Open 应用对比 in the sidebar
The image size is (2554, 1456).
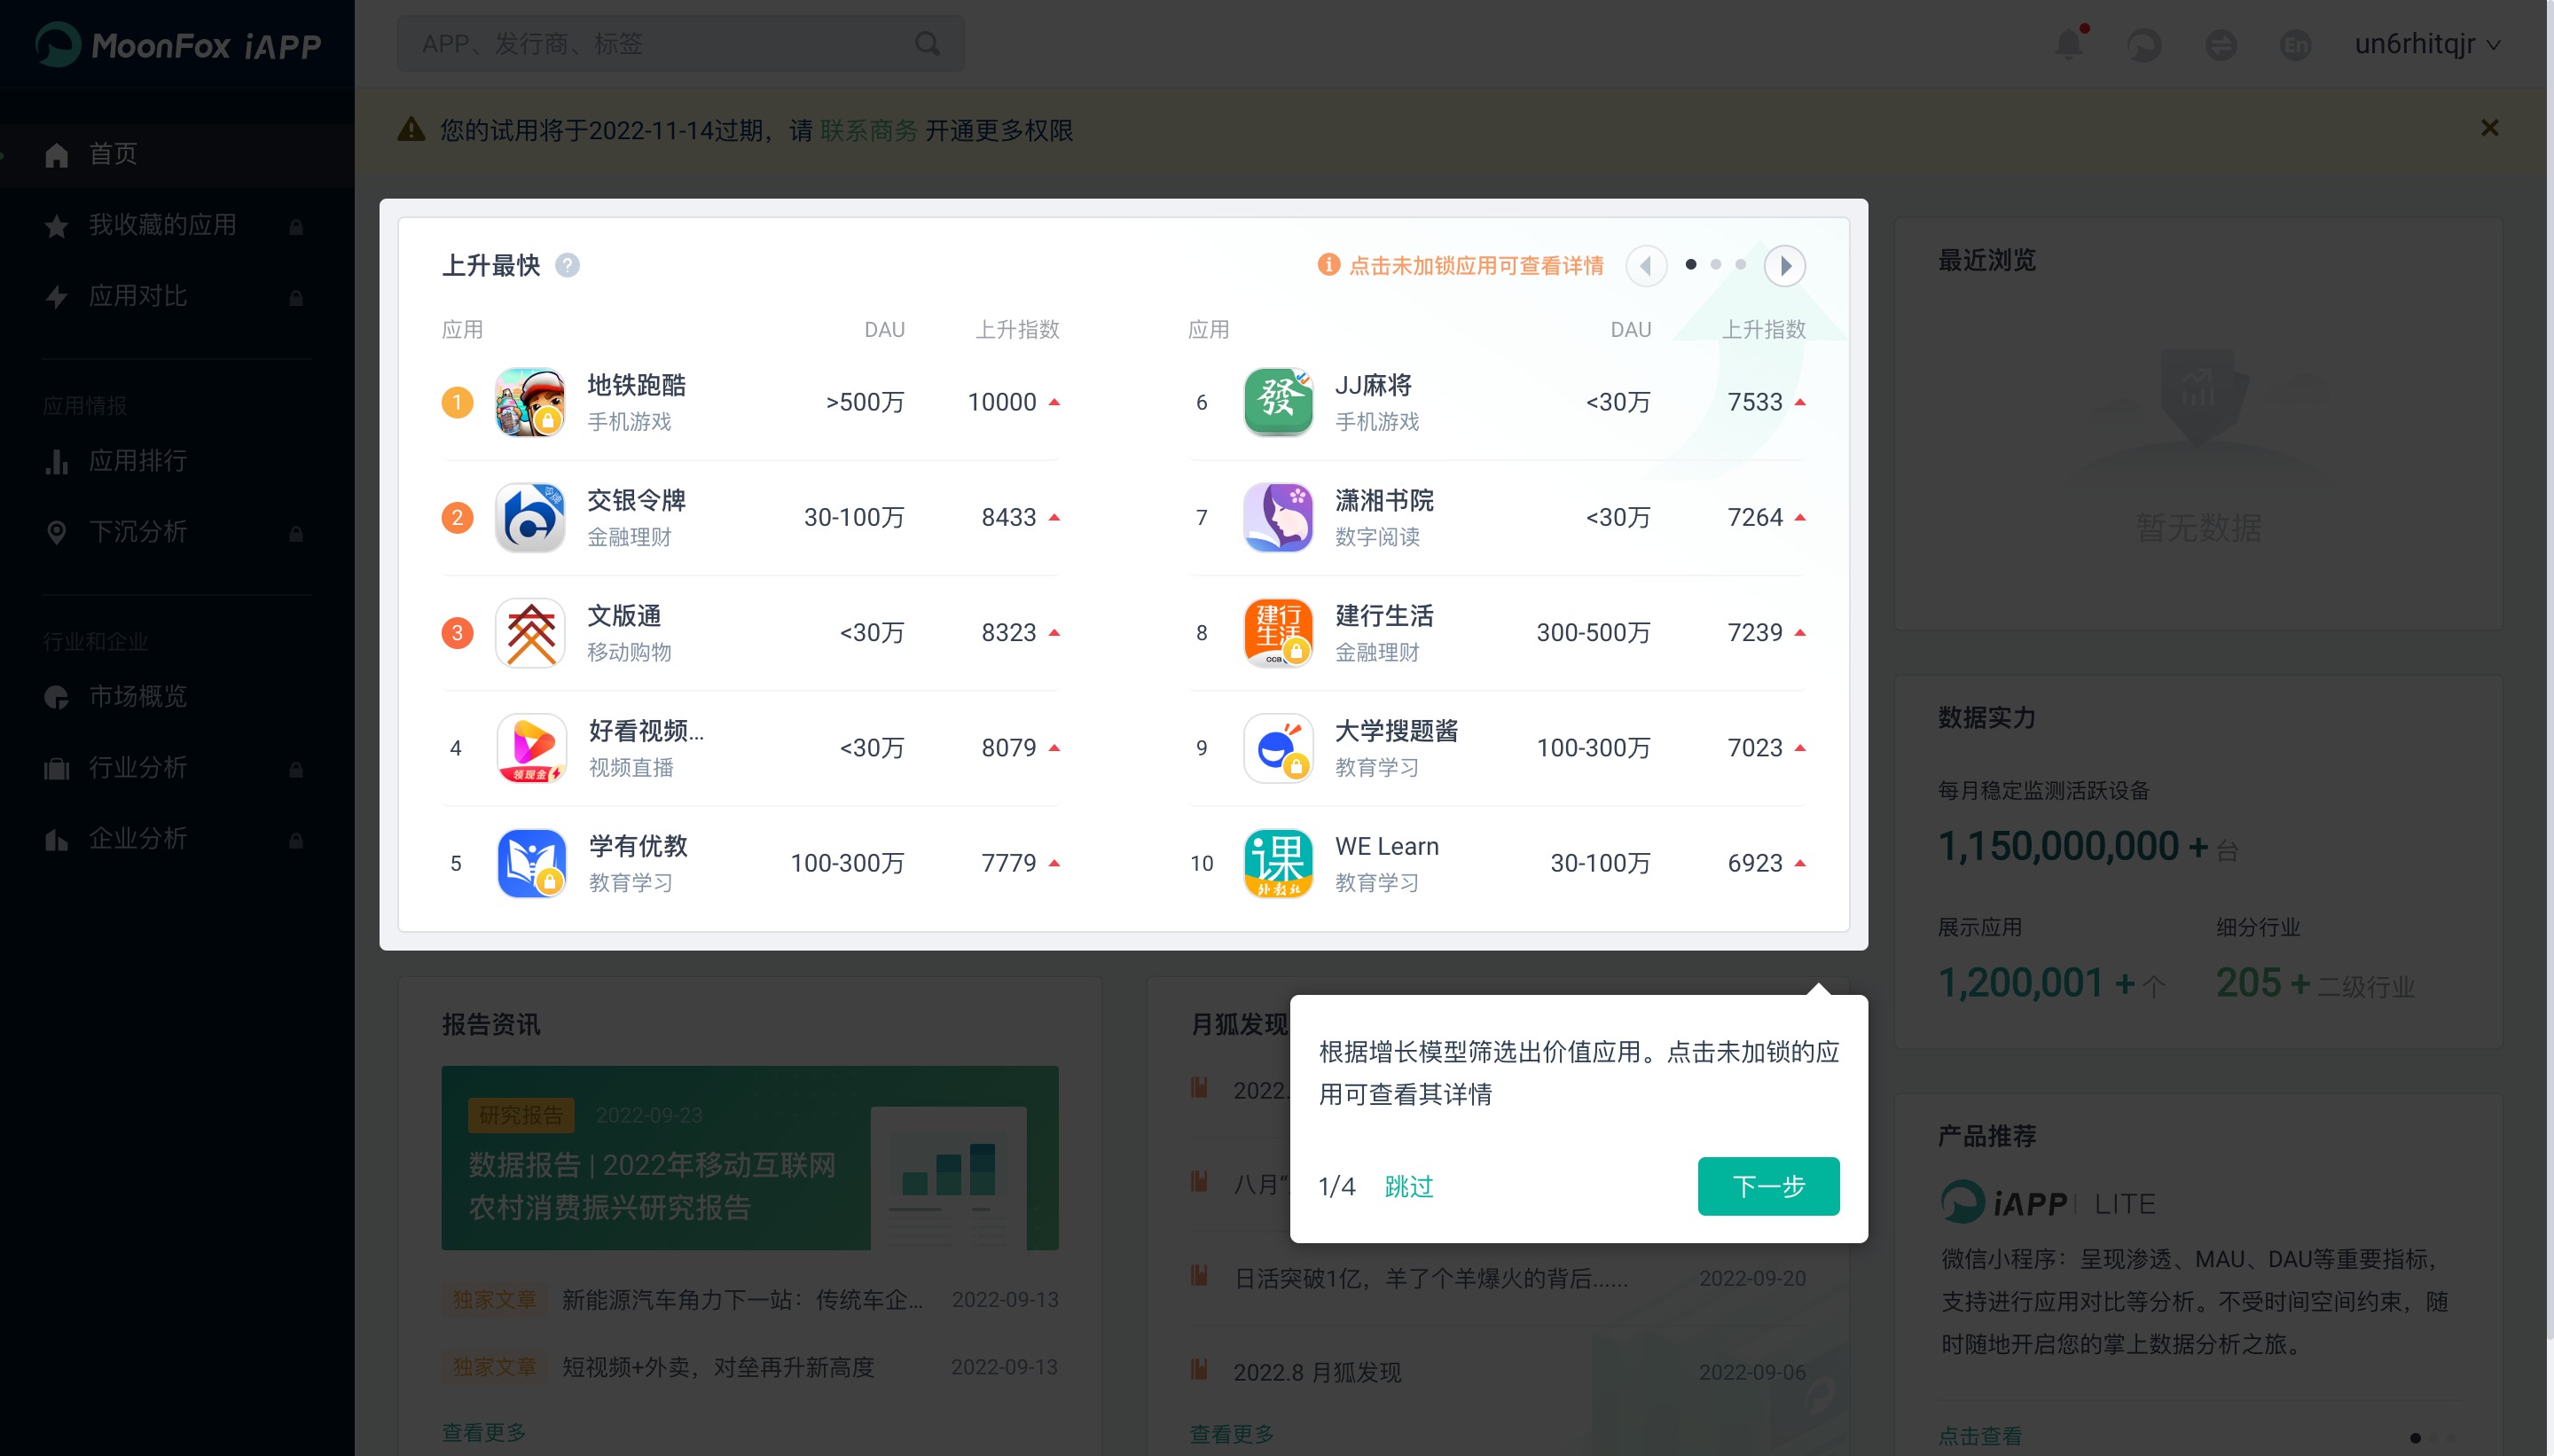coord(177,296)
